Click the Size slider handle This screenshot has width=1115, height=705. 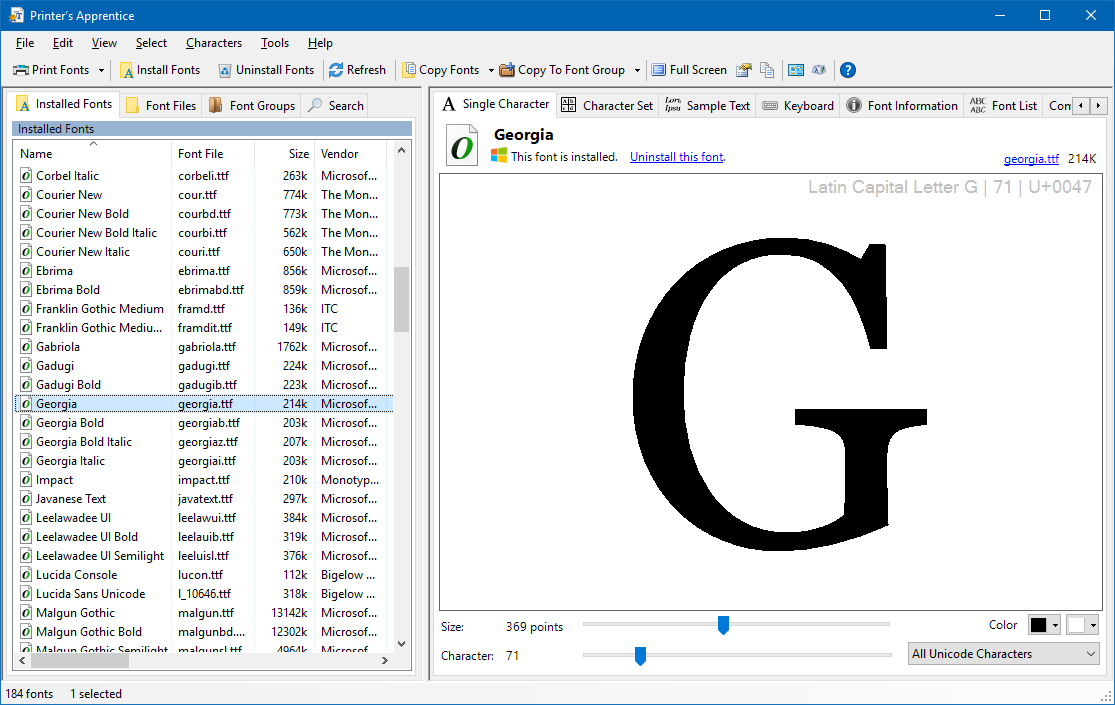[x=723, y=625]
